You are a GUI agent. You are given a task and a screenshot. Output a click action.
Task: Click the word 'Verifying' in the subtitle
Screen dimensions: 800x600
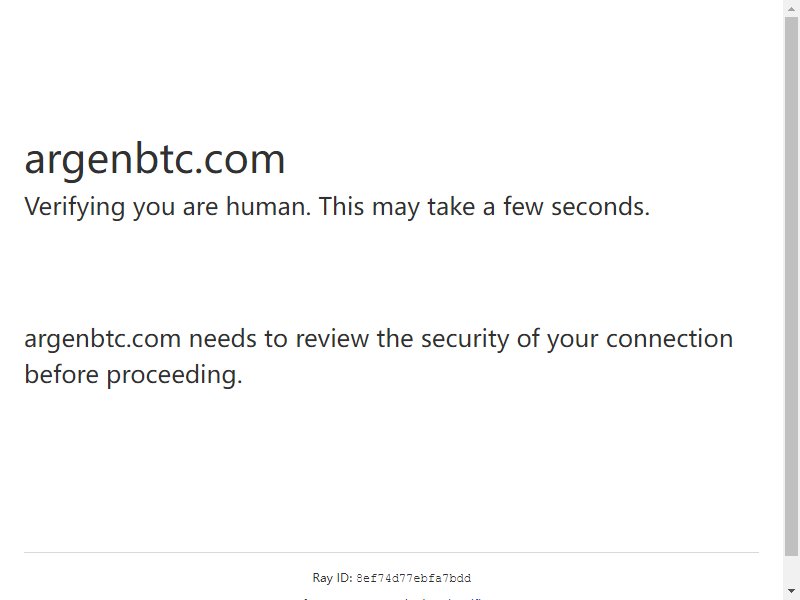pyautogui.click(x=74, y=207)
